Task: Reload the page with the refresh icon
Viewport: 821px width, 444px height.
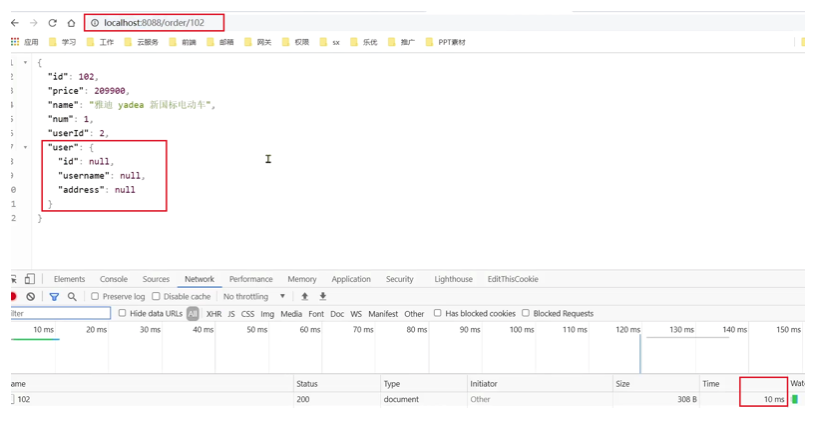Action: click(52, 23)
